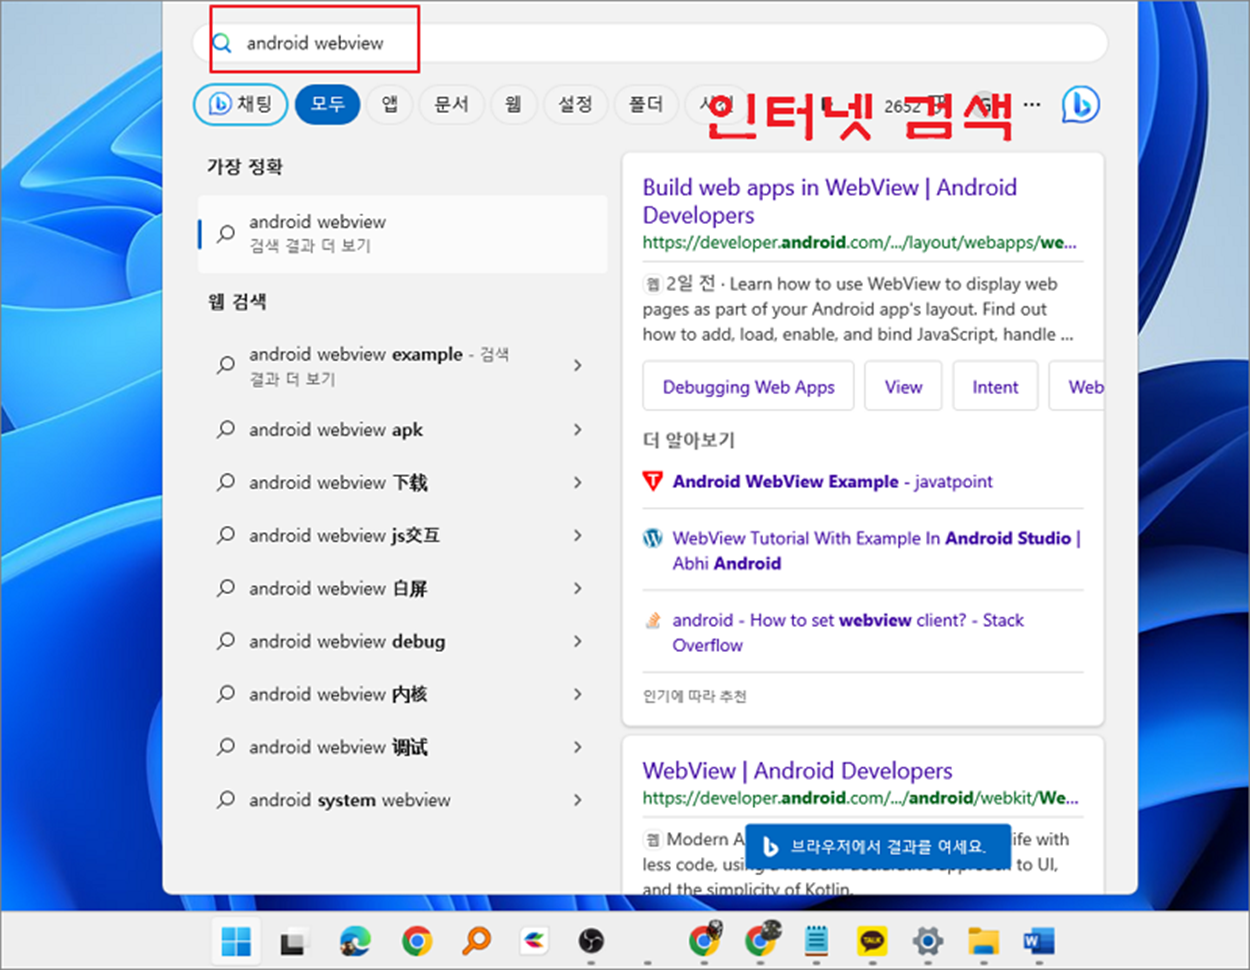Select 'android webview debug' suggestion text
Viewport: 1250px width, 970px height.
347,641
